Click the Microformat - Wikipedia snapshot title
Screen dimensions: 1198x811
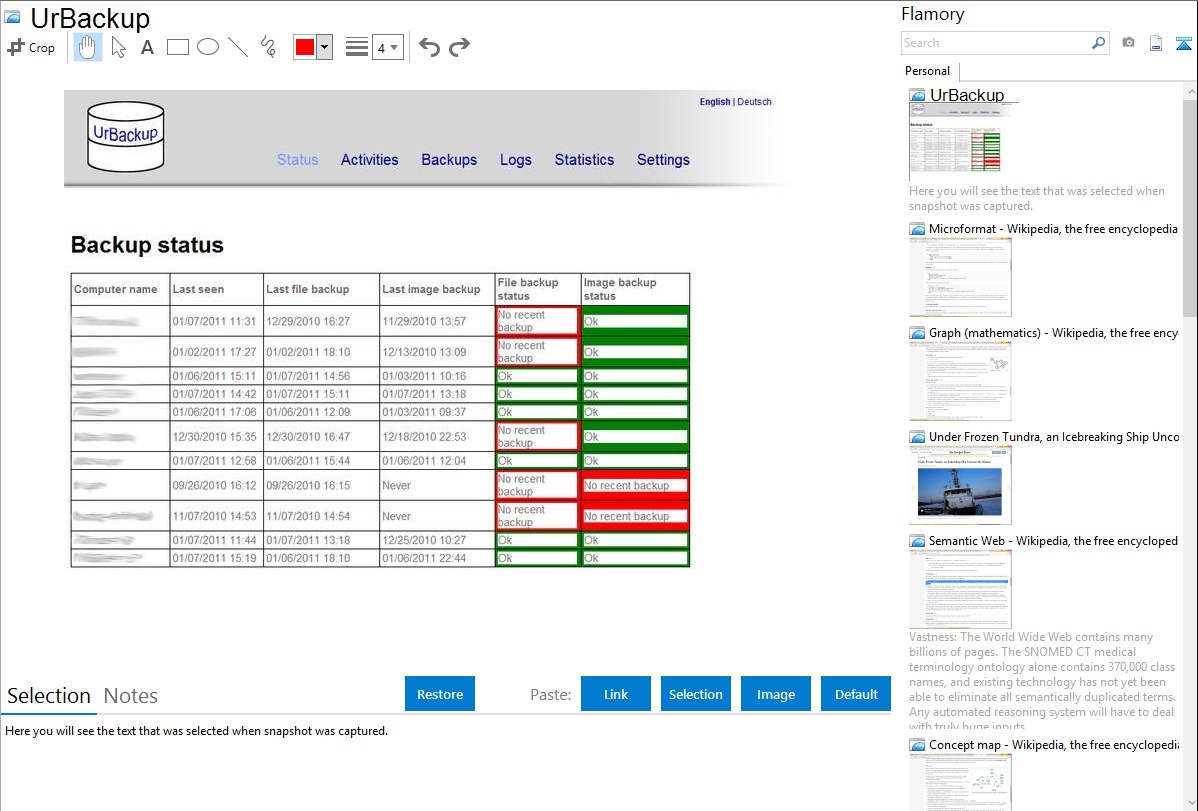1053,229
